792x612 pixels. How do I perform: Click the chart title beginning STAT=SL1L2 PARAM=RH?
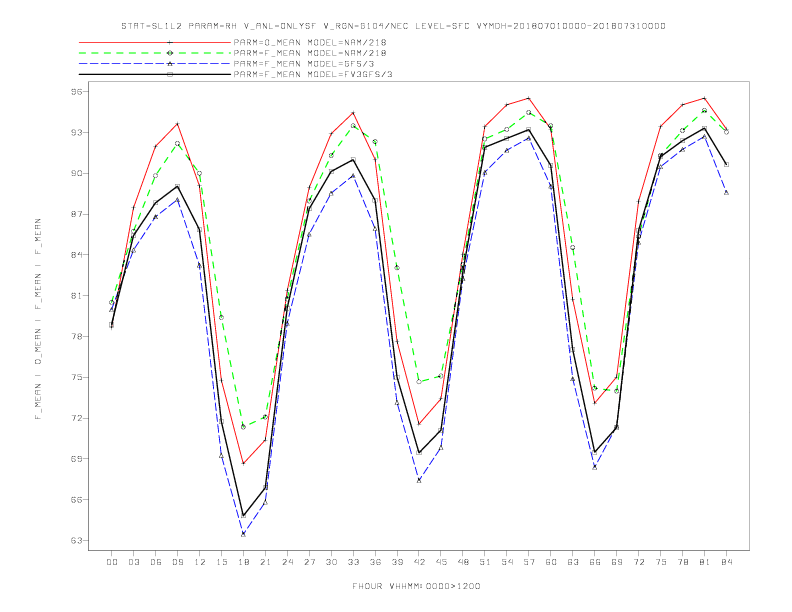tap(393, 26)
